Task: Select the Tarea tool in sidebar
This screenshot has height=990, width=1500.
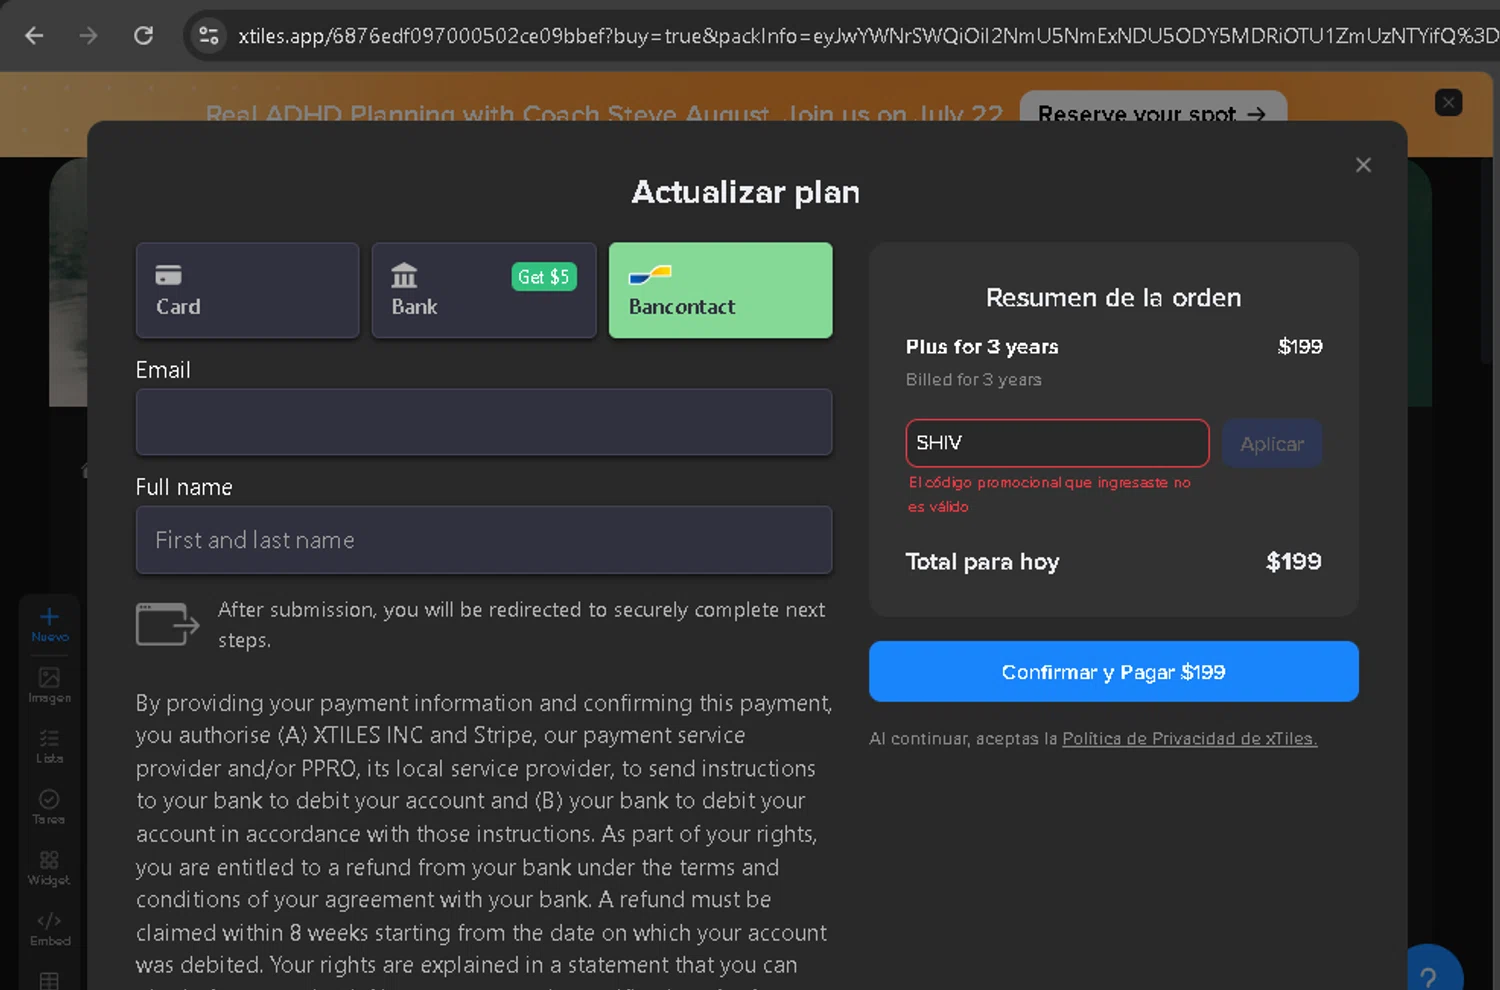Action: tap(49, 807)
